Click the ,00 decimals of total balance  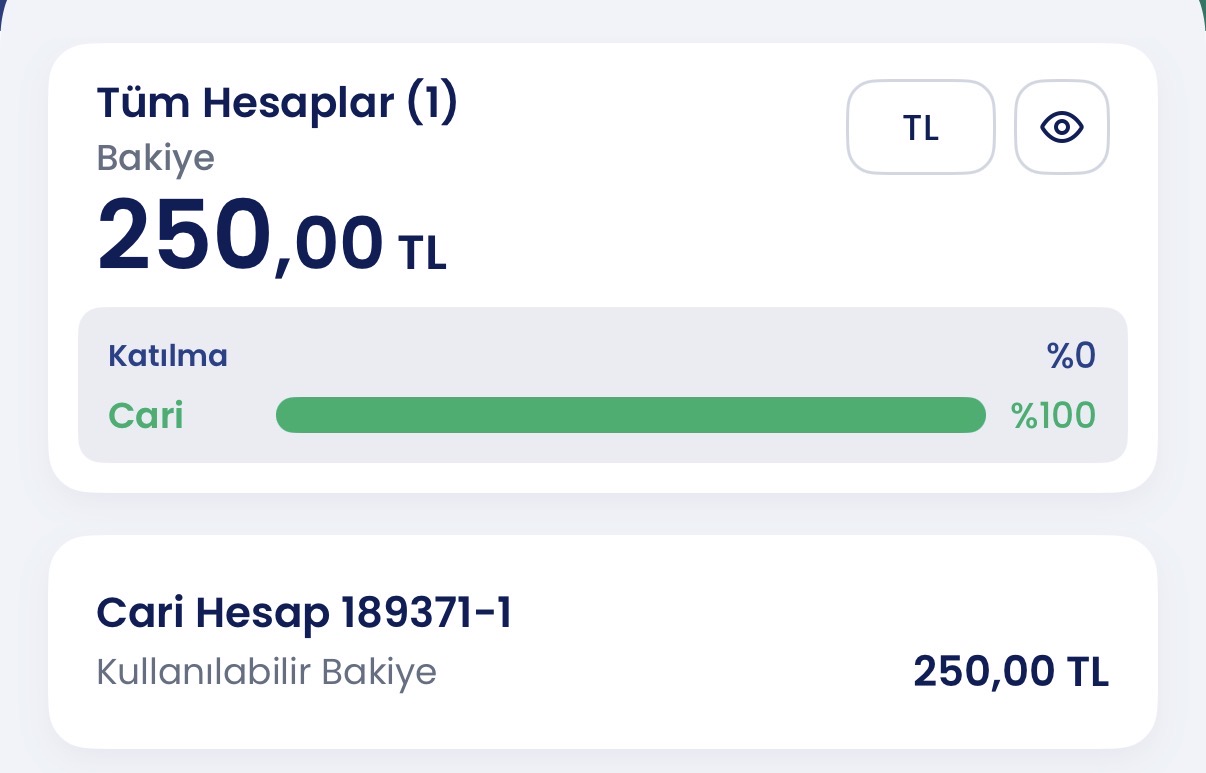328,246
